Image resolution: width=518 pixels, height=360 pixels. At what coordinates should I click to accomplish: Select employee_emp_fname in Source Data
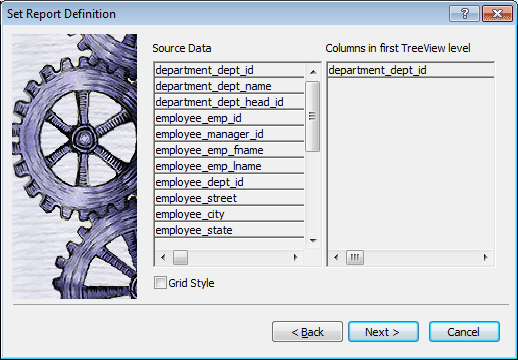[x=229, y=150]
